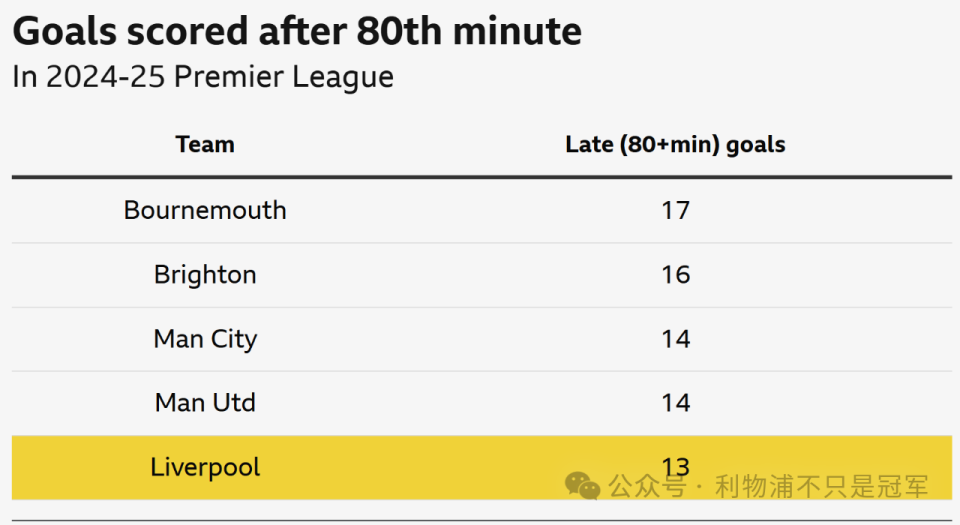
Task: Click the Team column header
Action: 205,144
